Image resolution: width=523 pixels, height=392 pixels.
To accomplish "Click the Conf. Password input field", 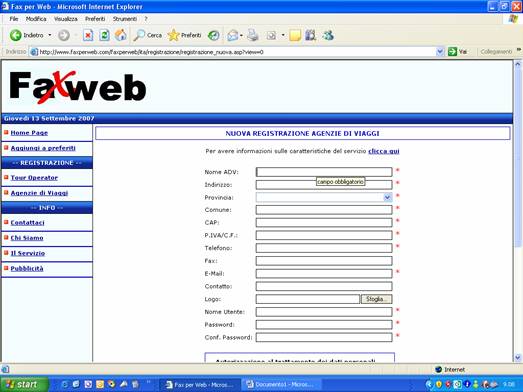I will point(324,337).
